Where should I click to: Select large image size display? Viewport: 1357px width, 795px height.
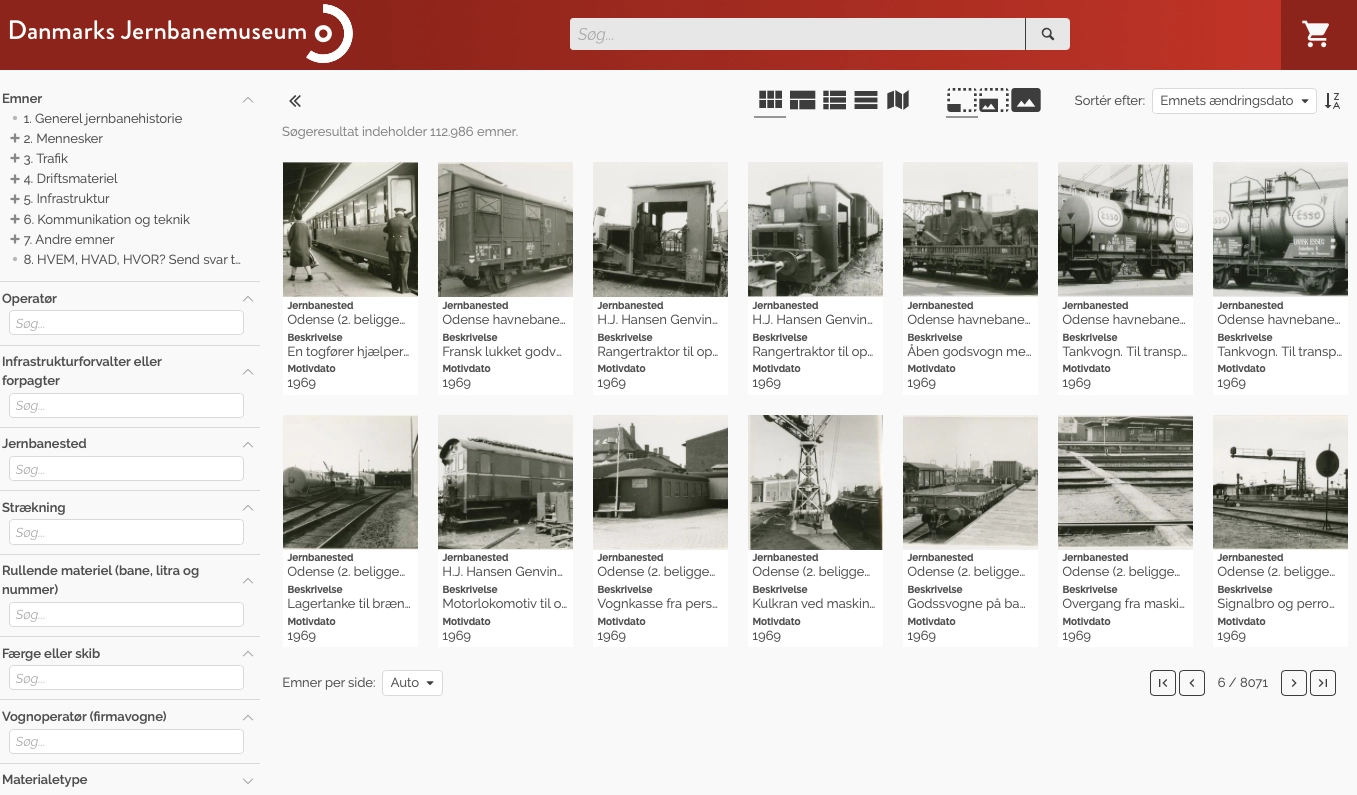[x=1026, y=100]
